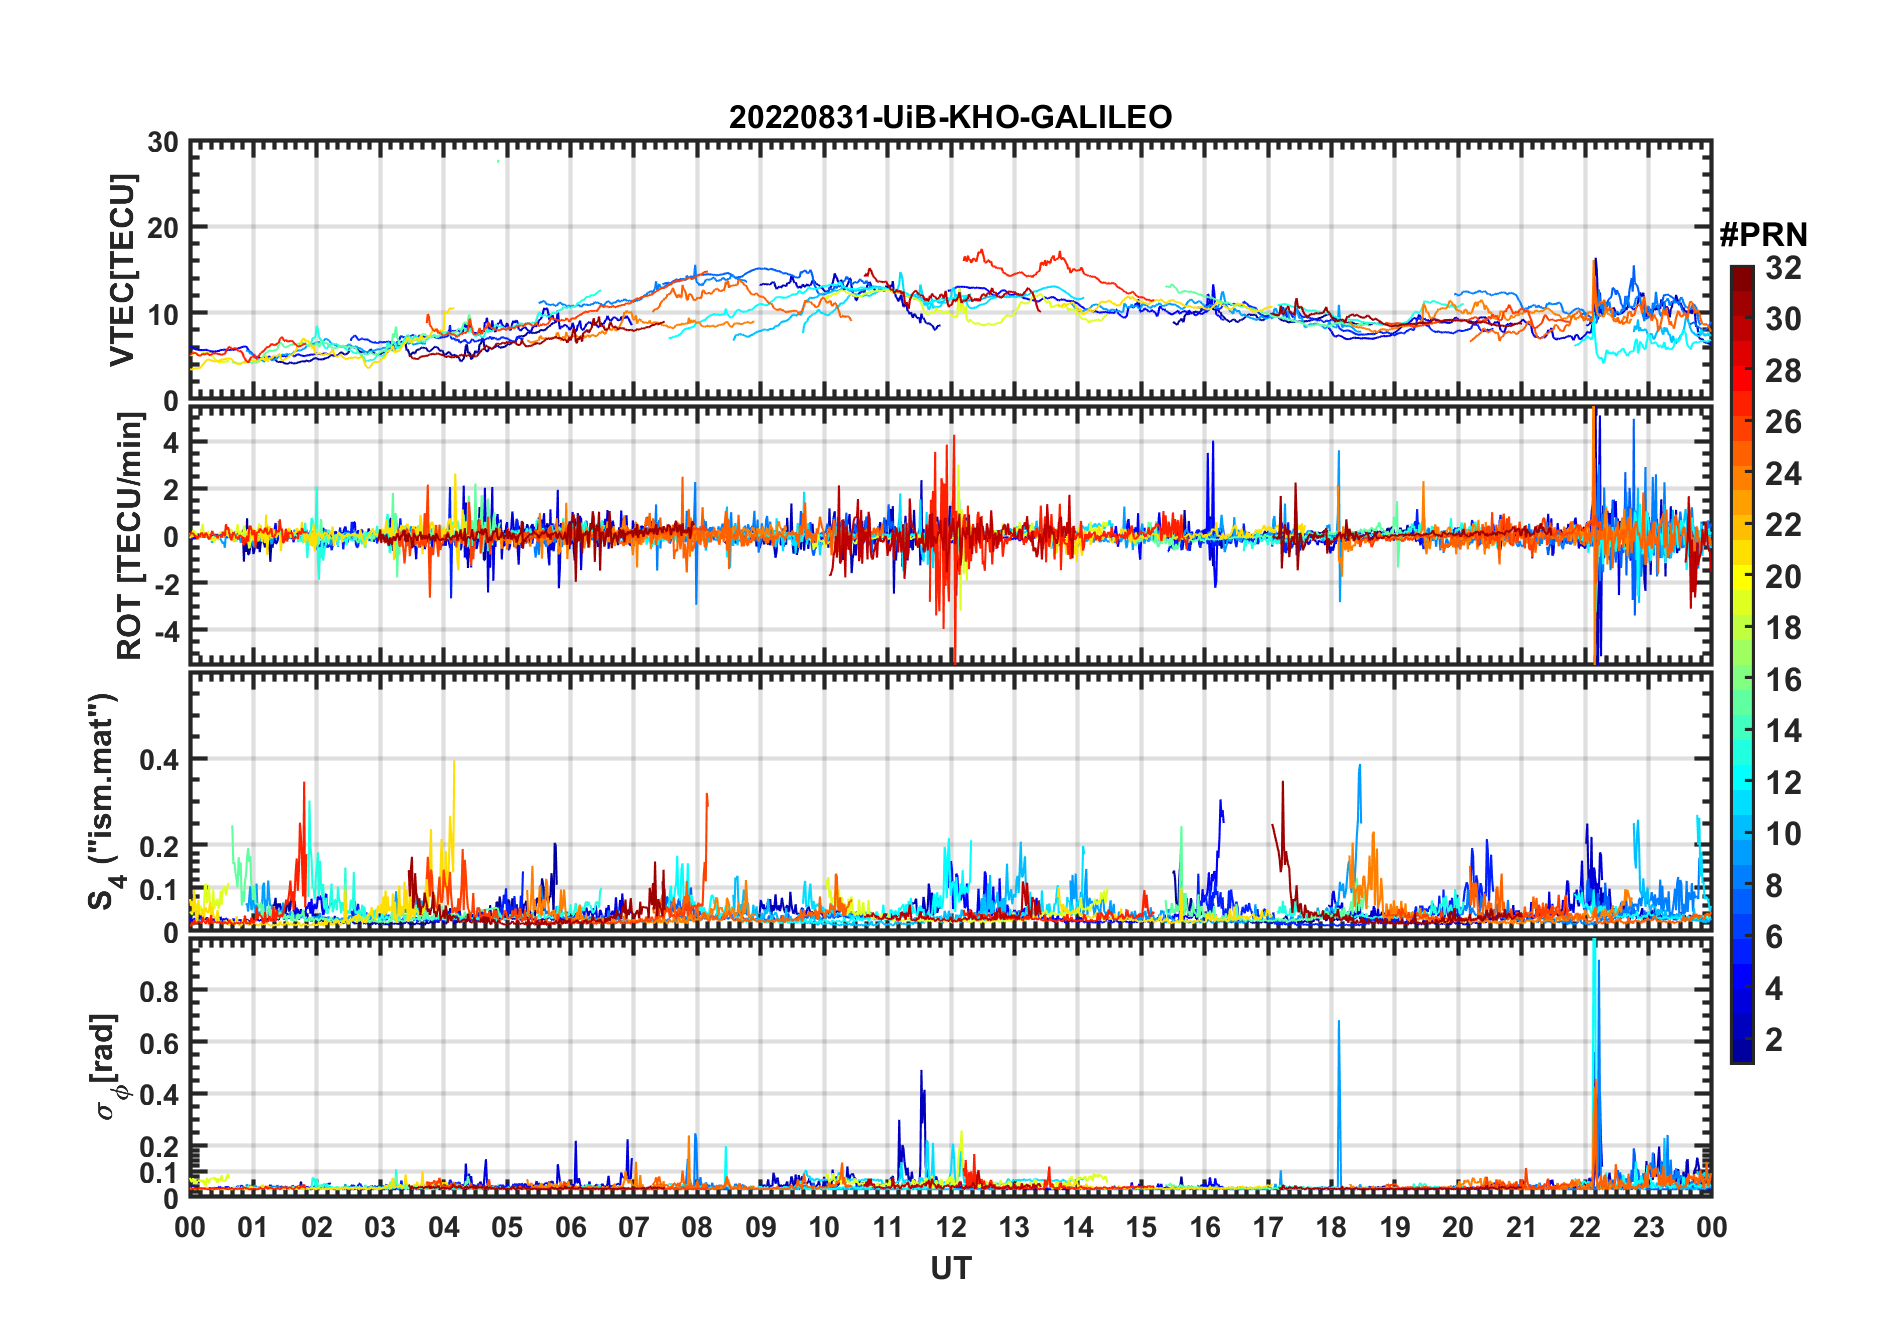
Task: Click the VTEC[TECU] axis label
Action: coord(122,271)
